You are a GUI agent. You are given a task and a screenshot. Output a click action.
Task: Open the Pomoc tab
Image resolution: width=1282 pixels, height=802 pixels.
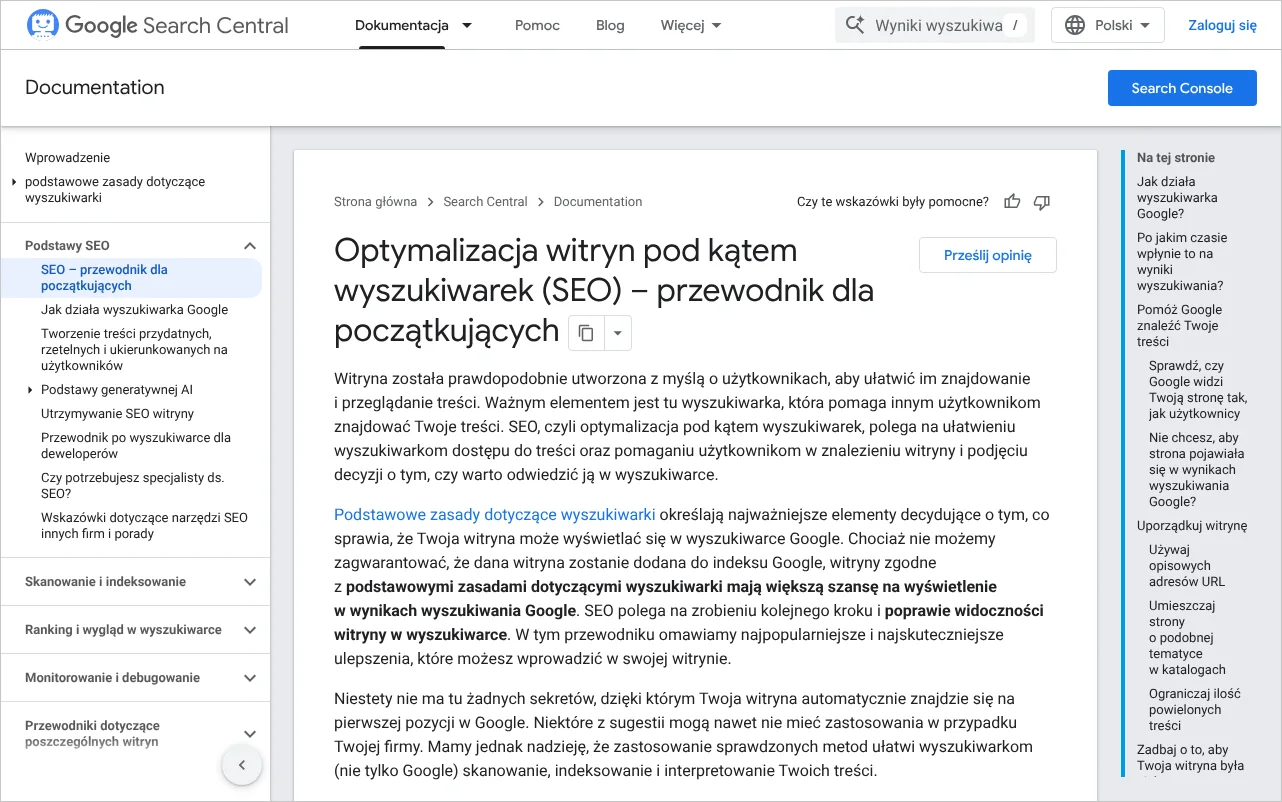point(537,25)
